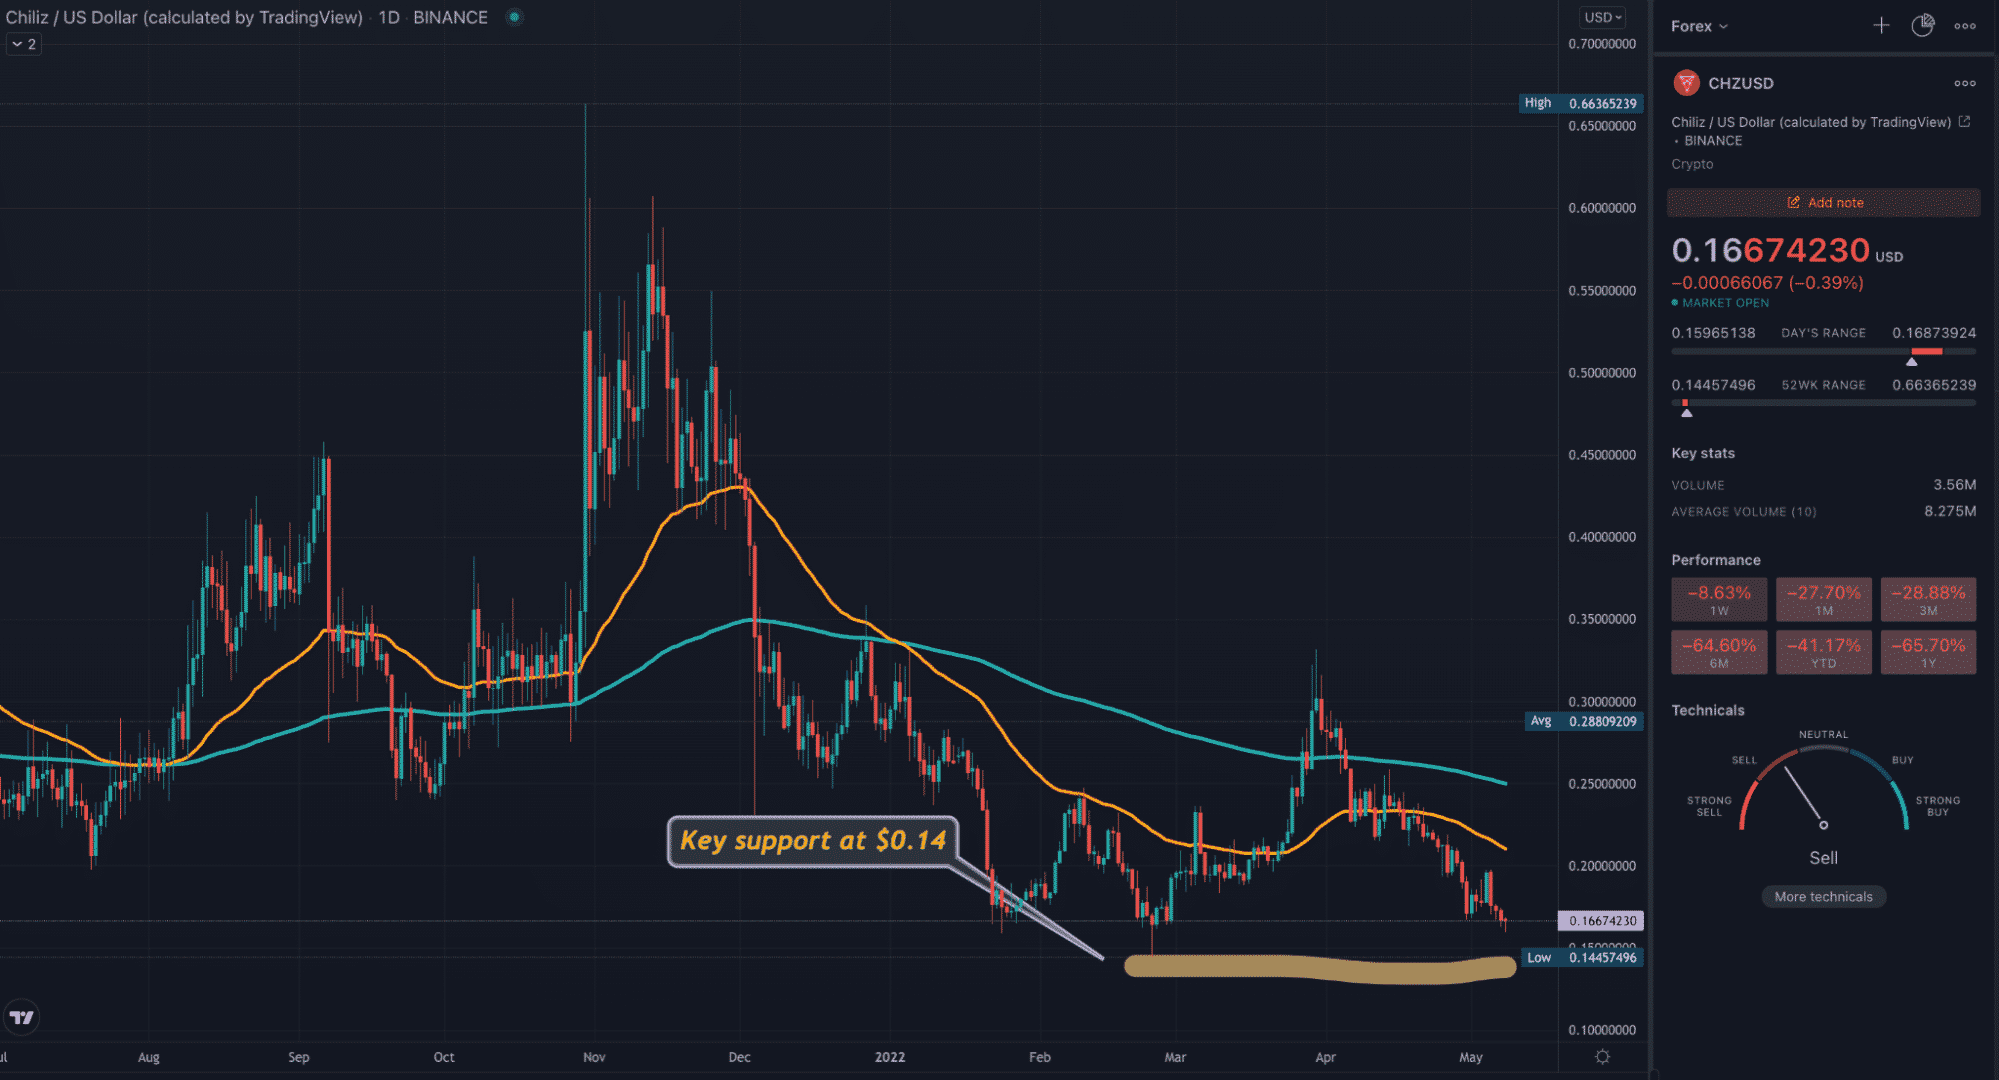The width and height of the screenshot is (1999, 1080).
Task: Open the CHZUSD details three-dot menu
Action: click(x=1965, y=83)
